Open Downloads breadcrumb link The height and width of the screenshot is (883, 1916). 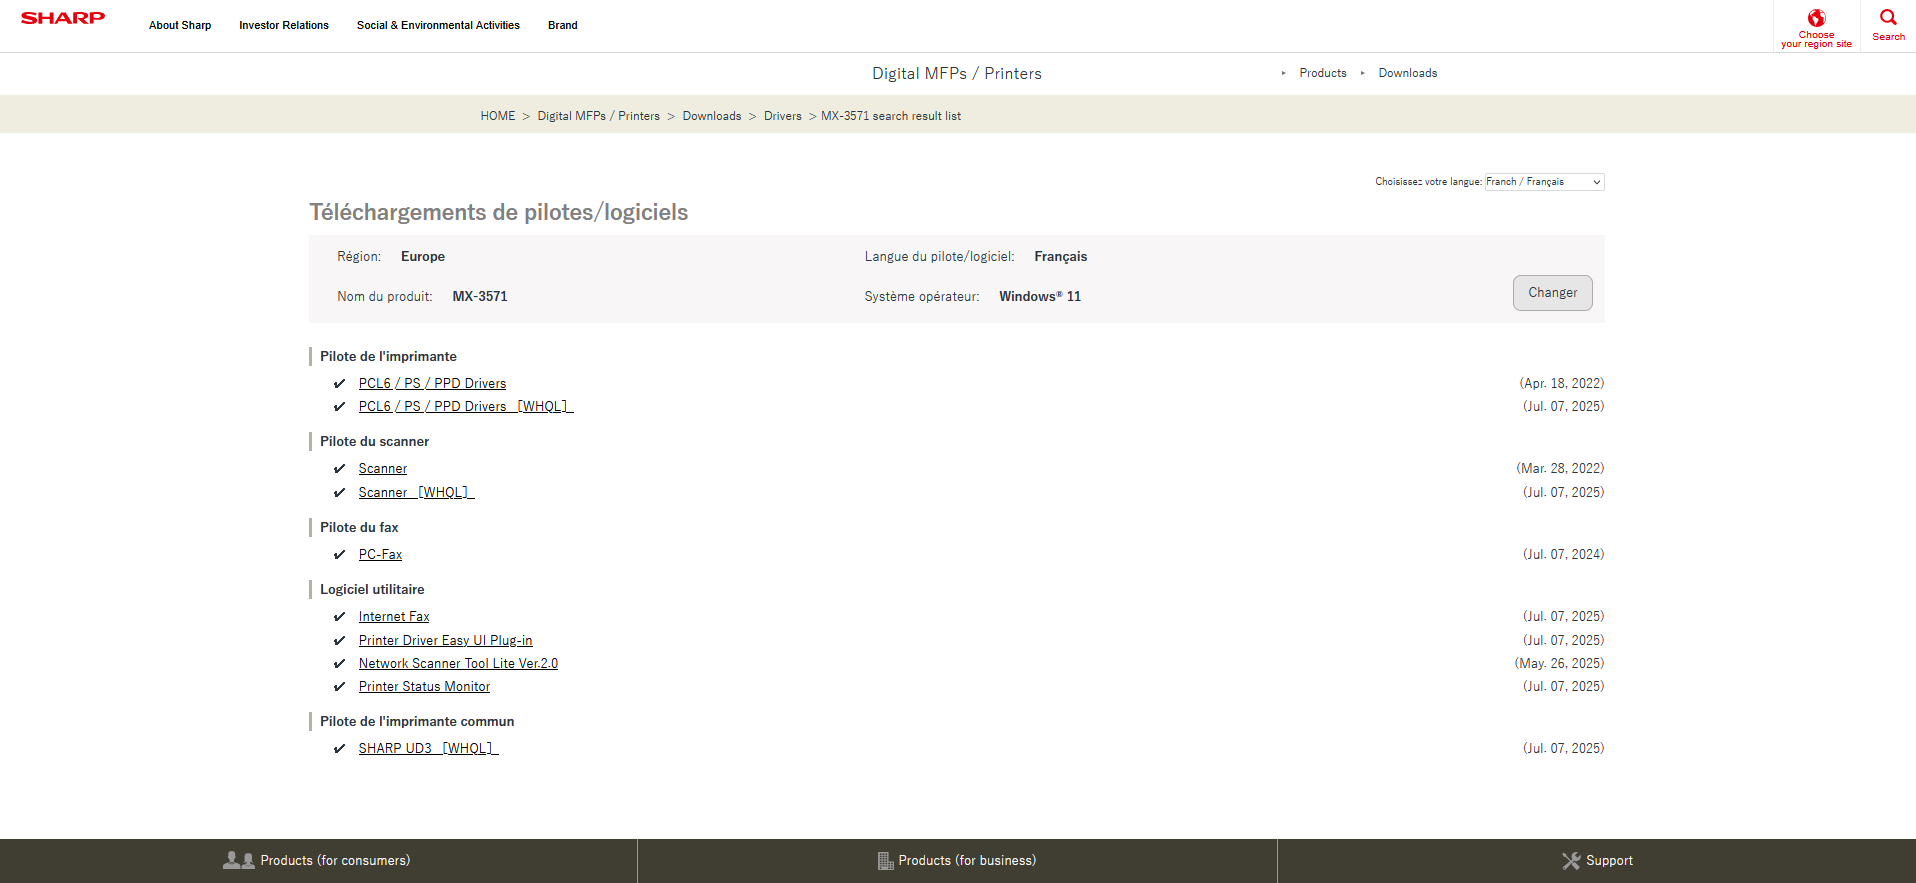pos(712,116)
